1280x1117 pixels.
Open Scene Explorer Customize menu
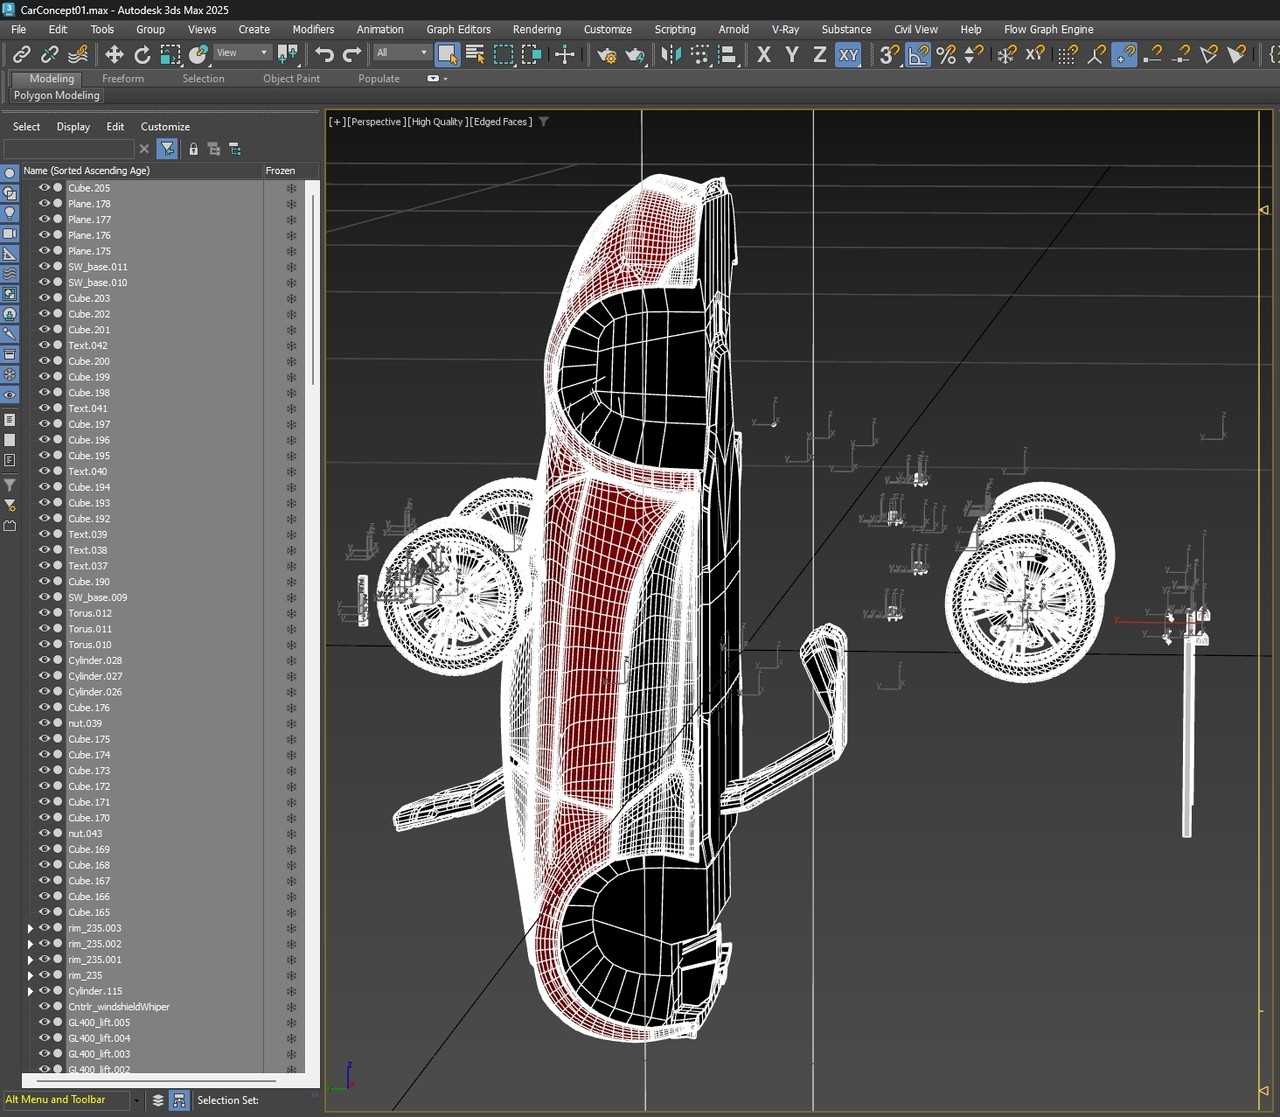click(165, 127)
